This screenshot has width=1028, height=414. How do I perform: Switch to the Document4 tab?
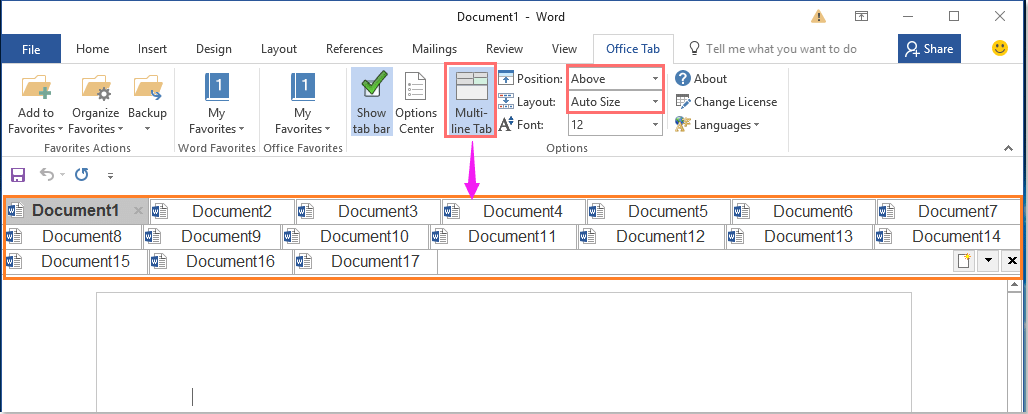pos(513,211)
